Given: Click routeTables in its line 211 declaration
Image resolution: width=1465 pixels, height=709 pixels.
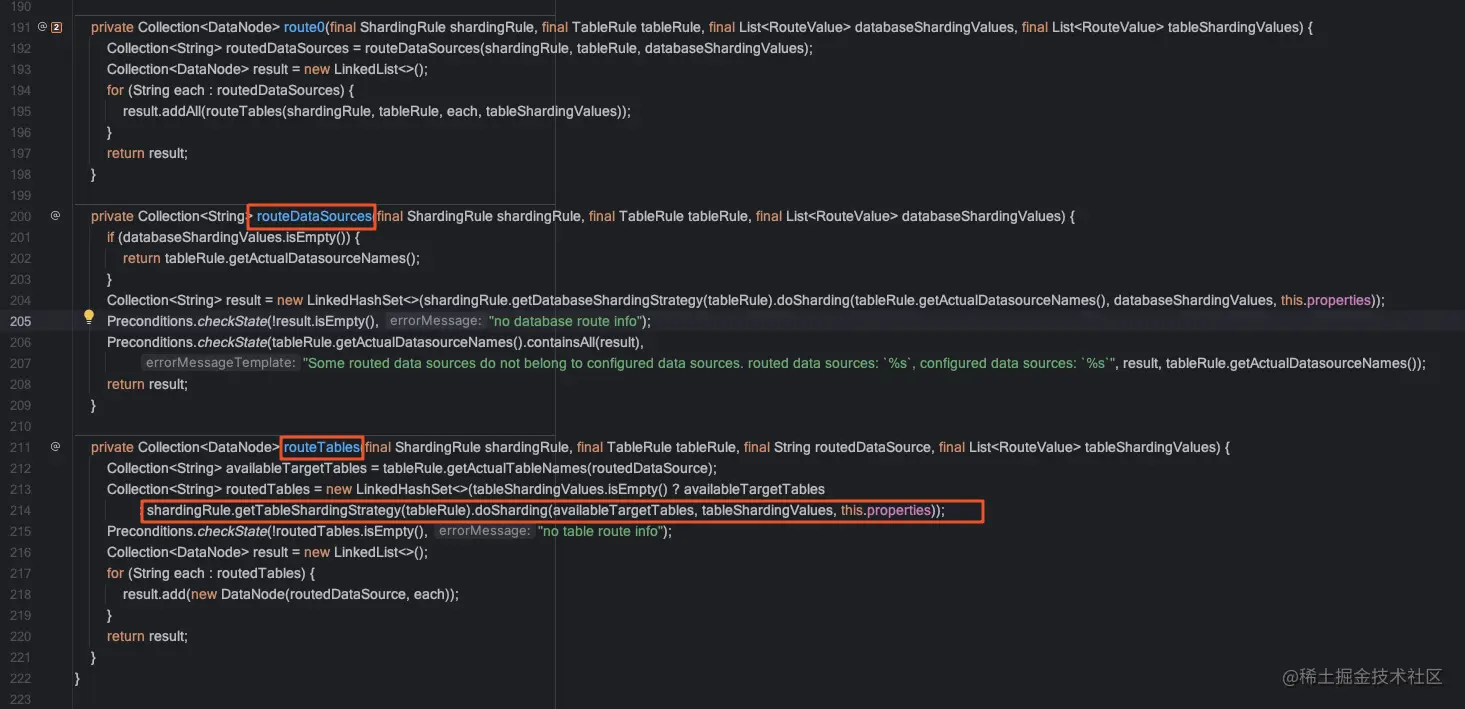Looking at the screenshot, I should 322,447.
